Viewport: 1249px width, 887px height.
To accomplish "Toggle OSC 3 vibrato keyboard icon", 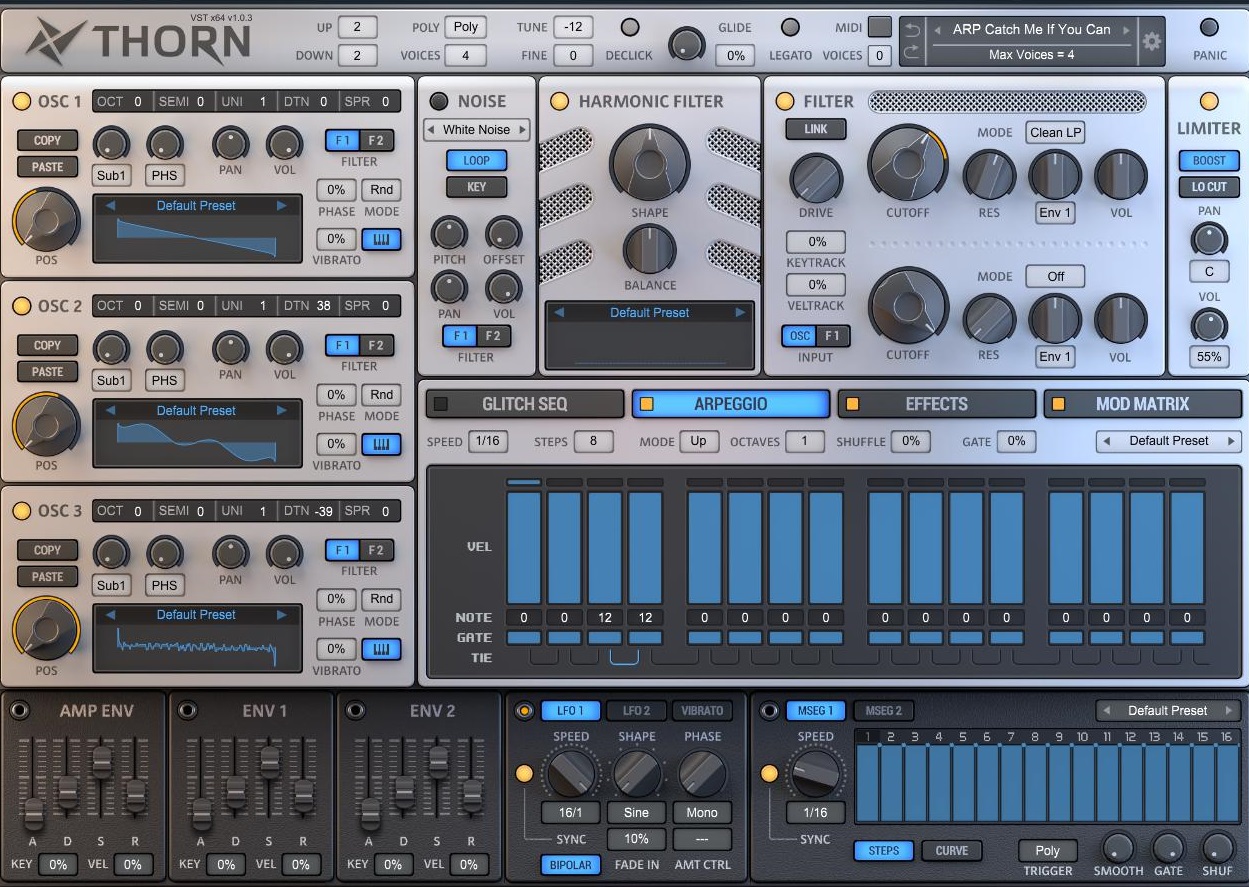I will [381, 649].
